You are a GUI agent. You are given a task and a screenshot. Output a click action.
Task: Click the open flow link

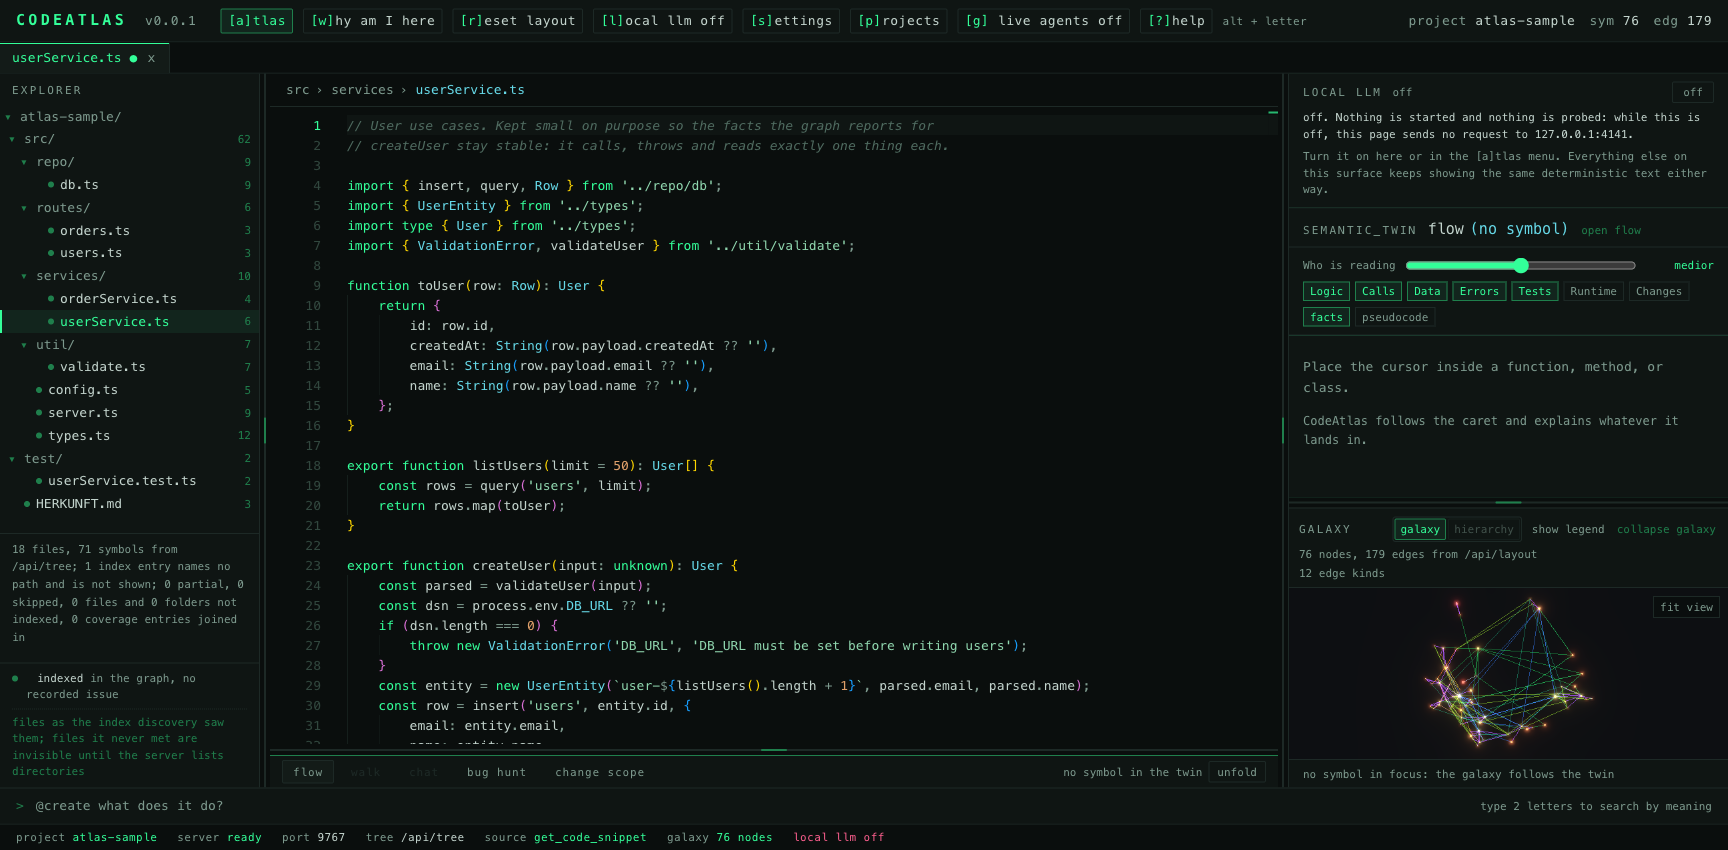(x=1610, y=231)
